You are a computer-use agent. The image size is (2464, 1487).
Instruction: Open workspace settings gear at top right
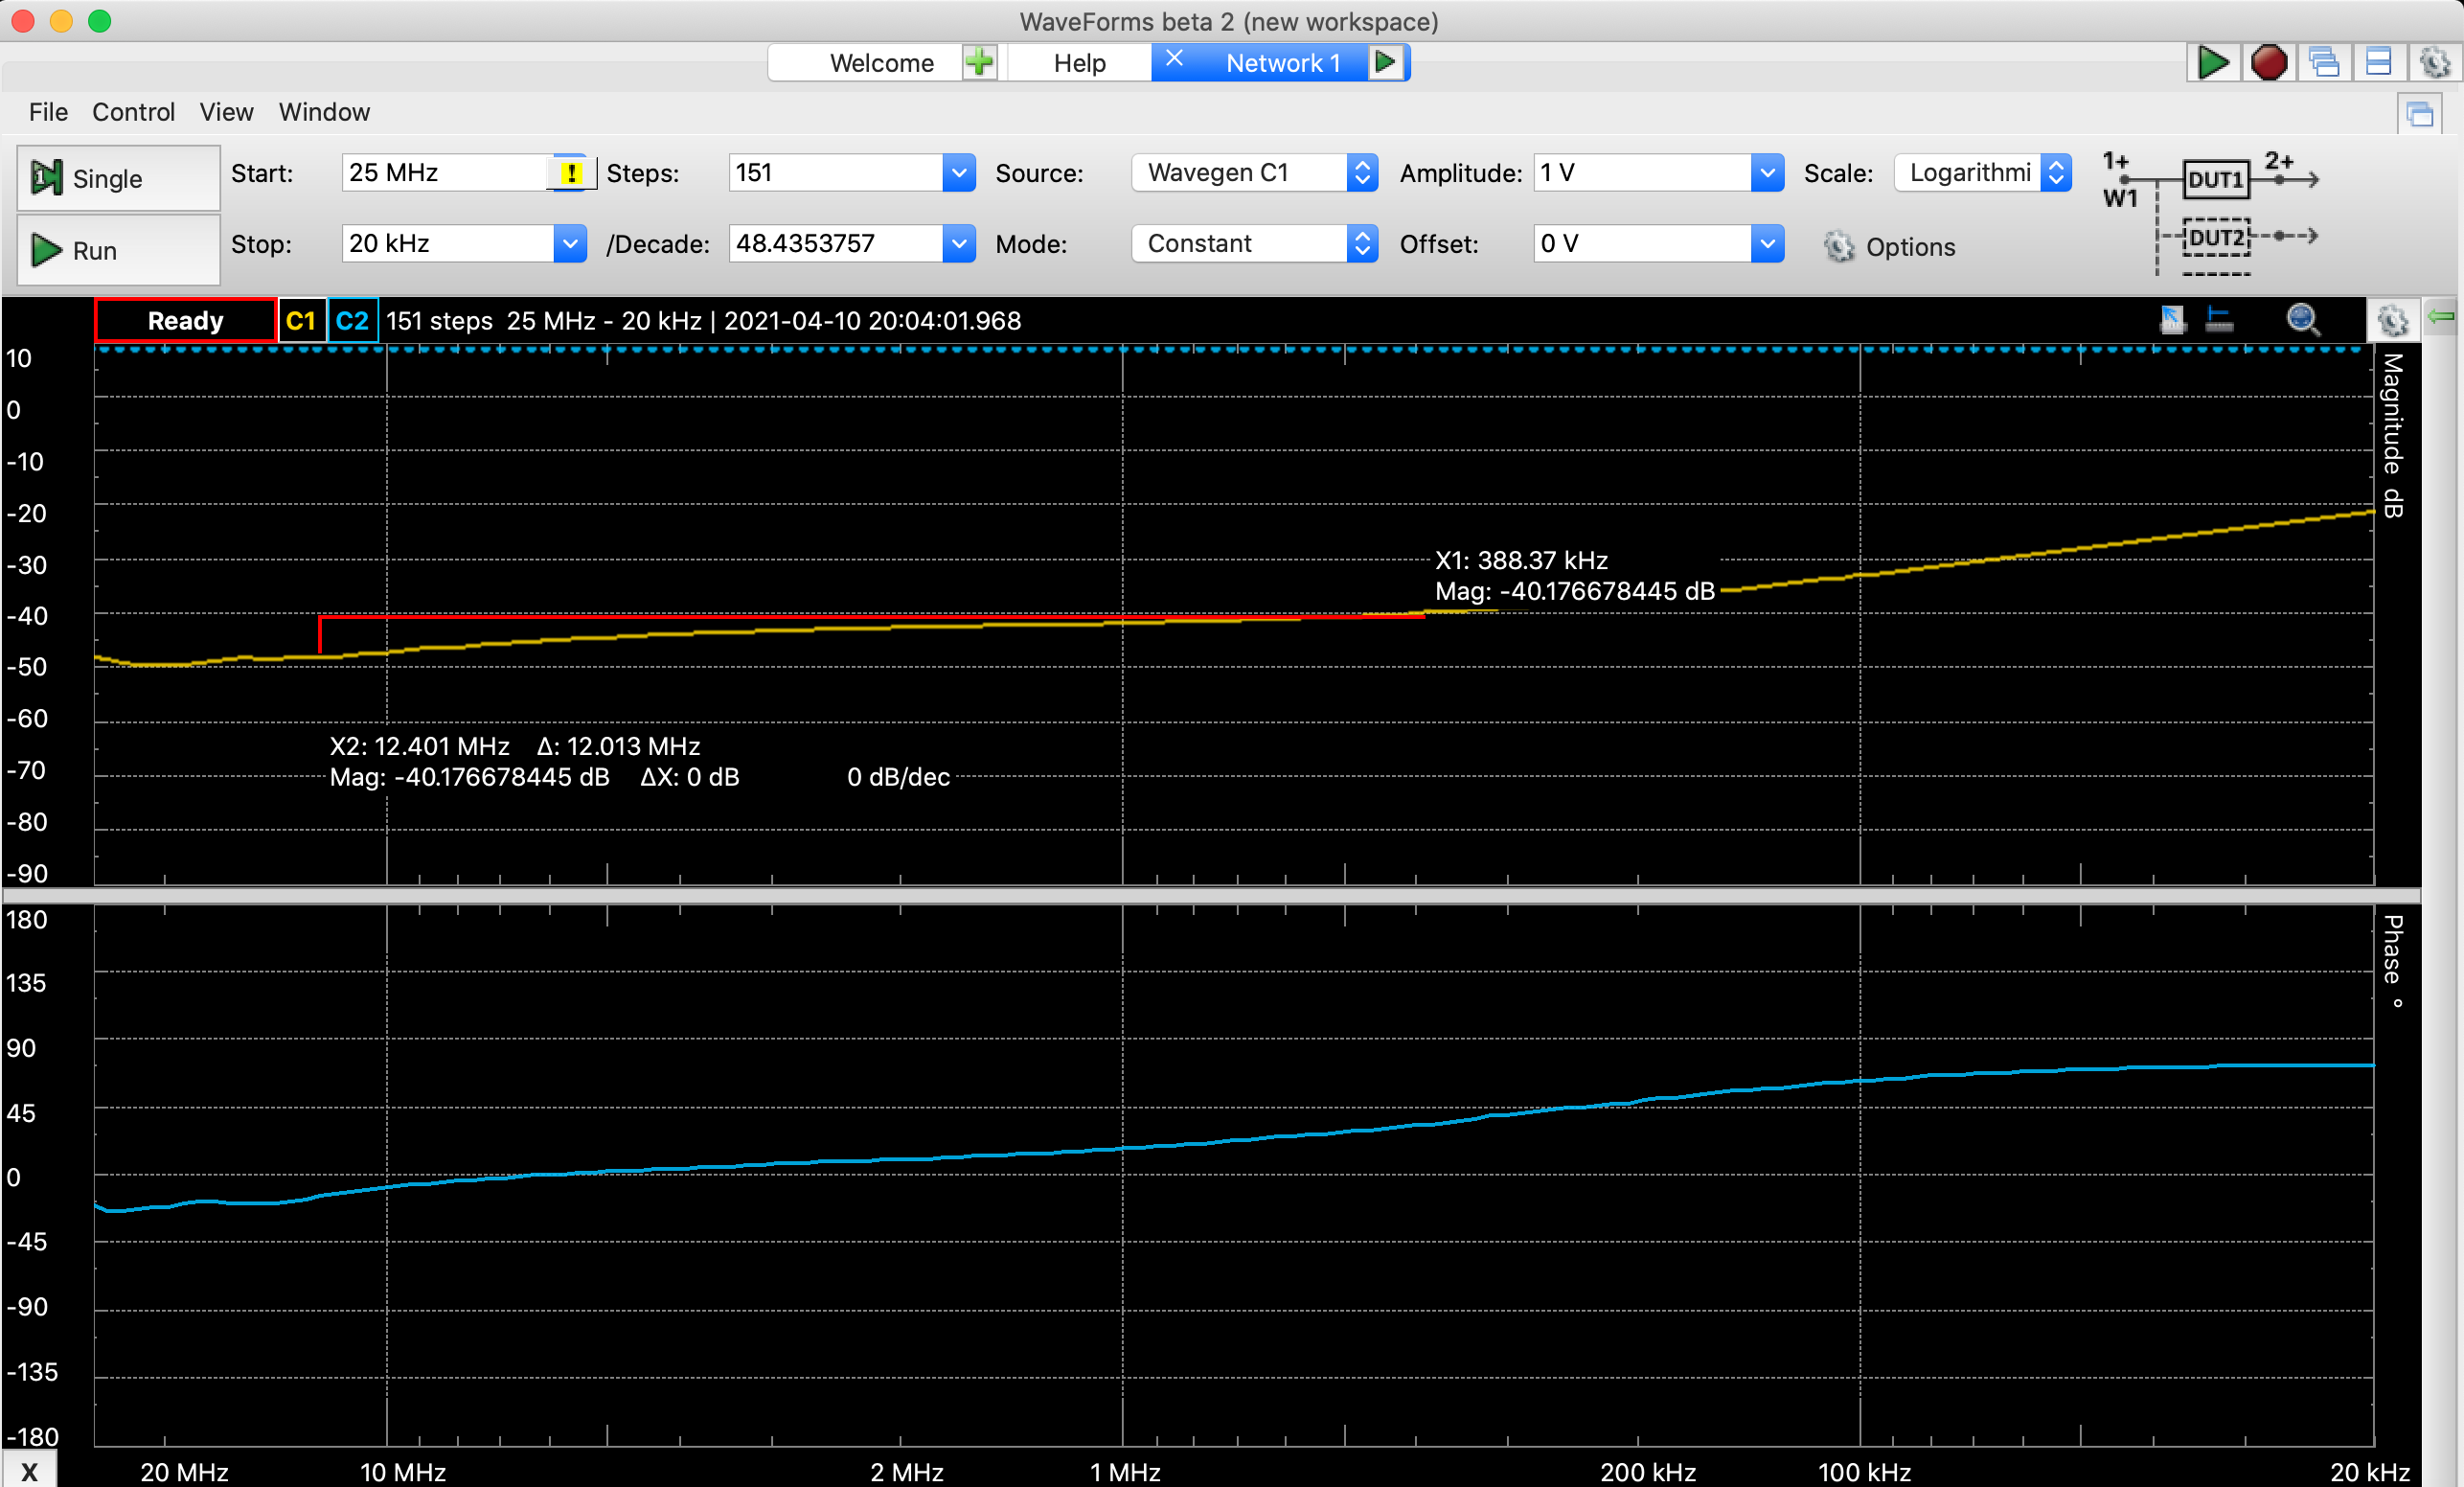click(x=2434, y=63)
